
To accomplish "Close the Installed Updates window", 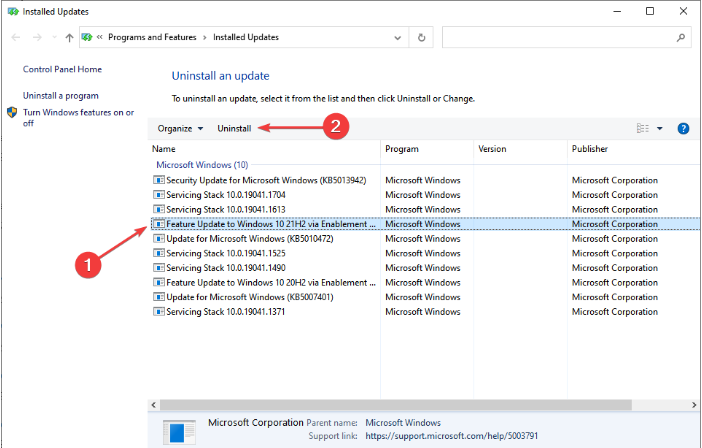I will click(683, 11).
